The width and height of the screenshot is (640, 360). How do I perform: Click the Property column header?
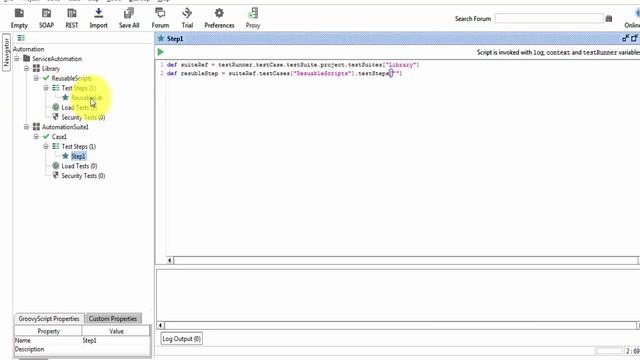pos(49,331)
